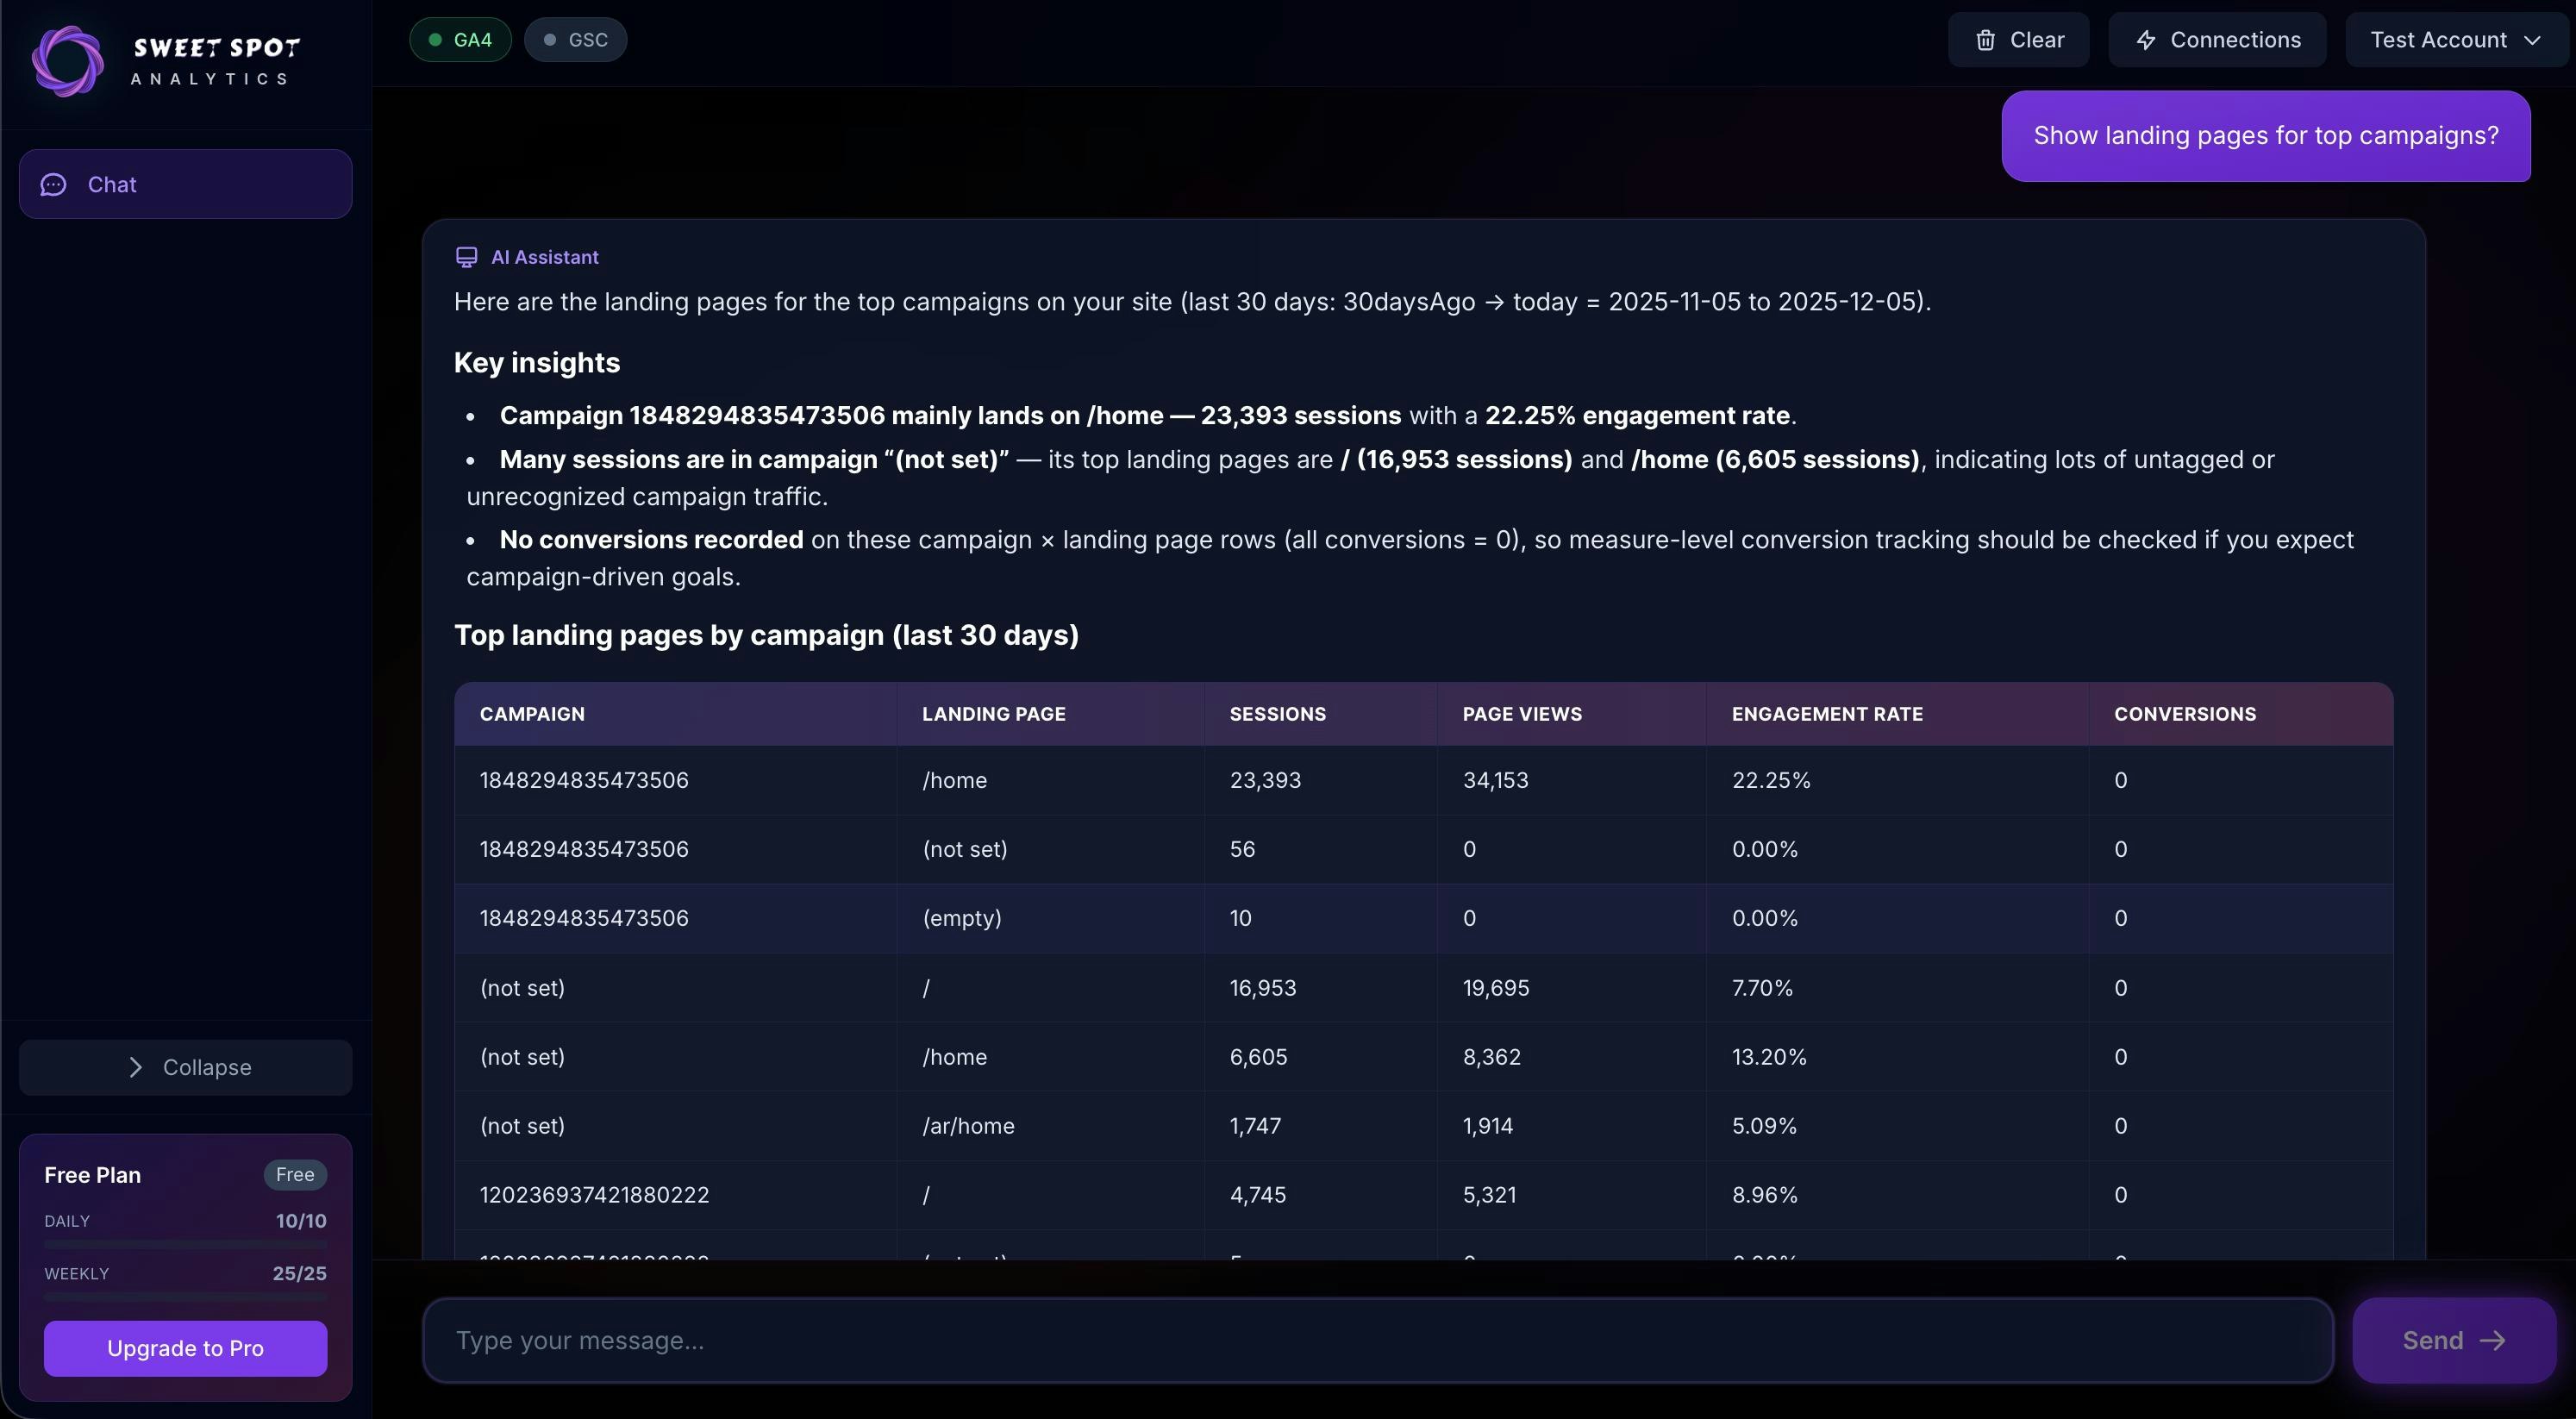Click Upgrade to Pro button
2576x1419 pixels.
pyautogui.click(x=185, y=1348)
